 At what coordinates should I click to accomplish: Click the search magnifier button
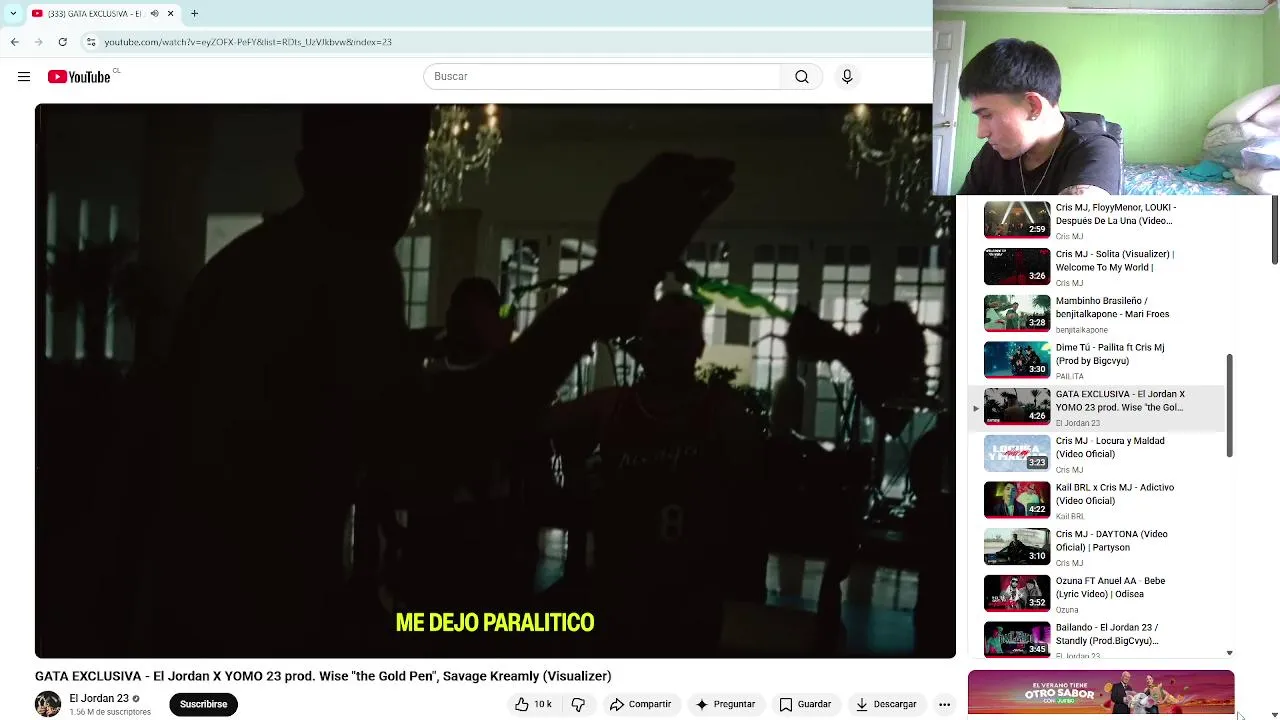coord(802,77)
